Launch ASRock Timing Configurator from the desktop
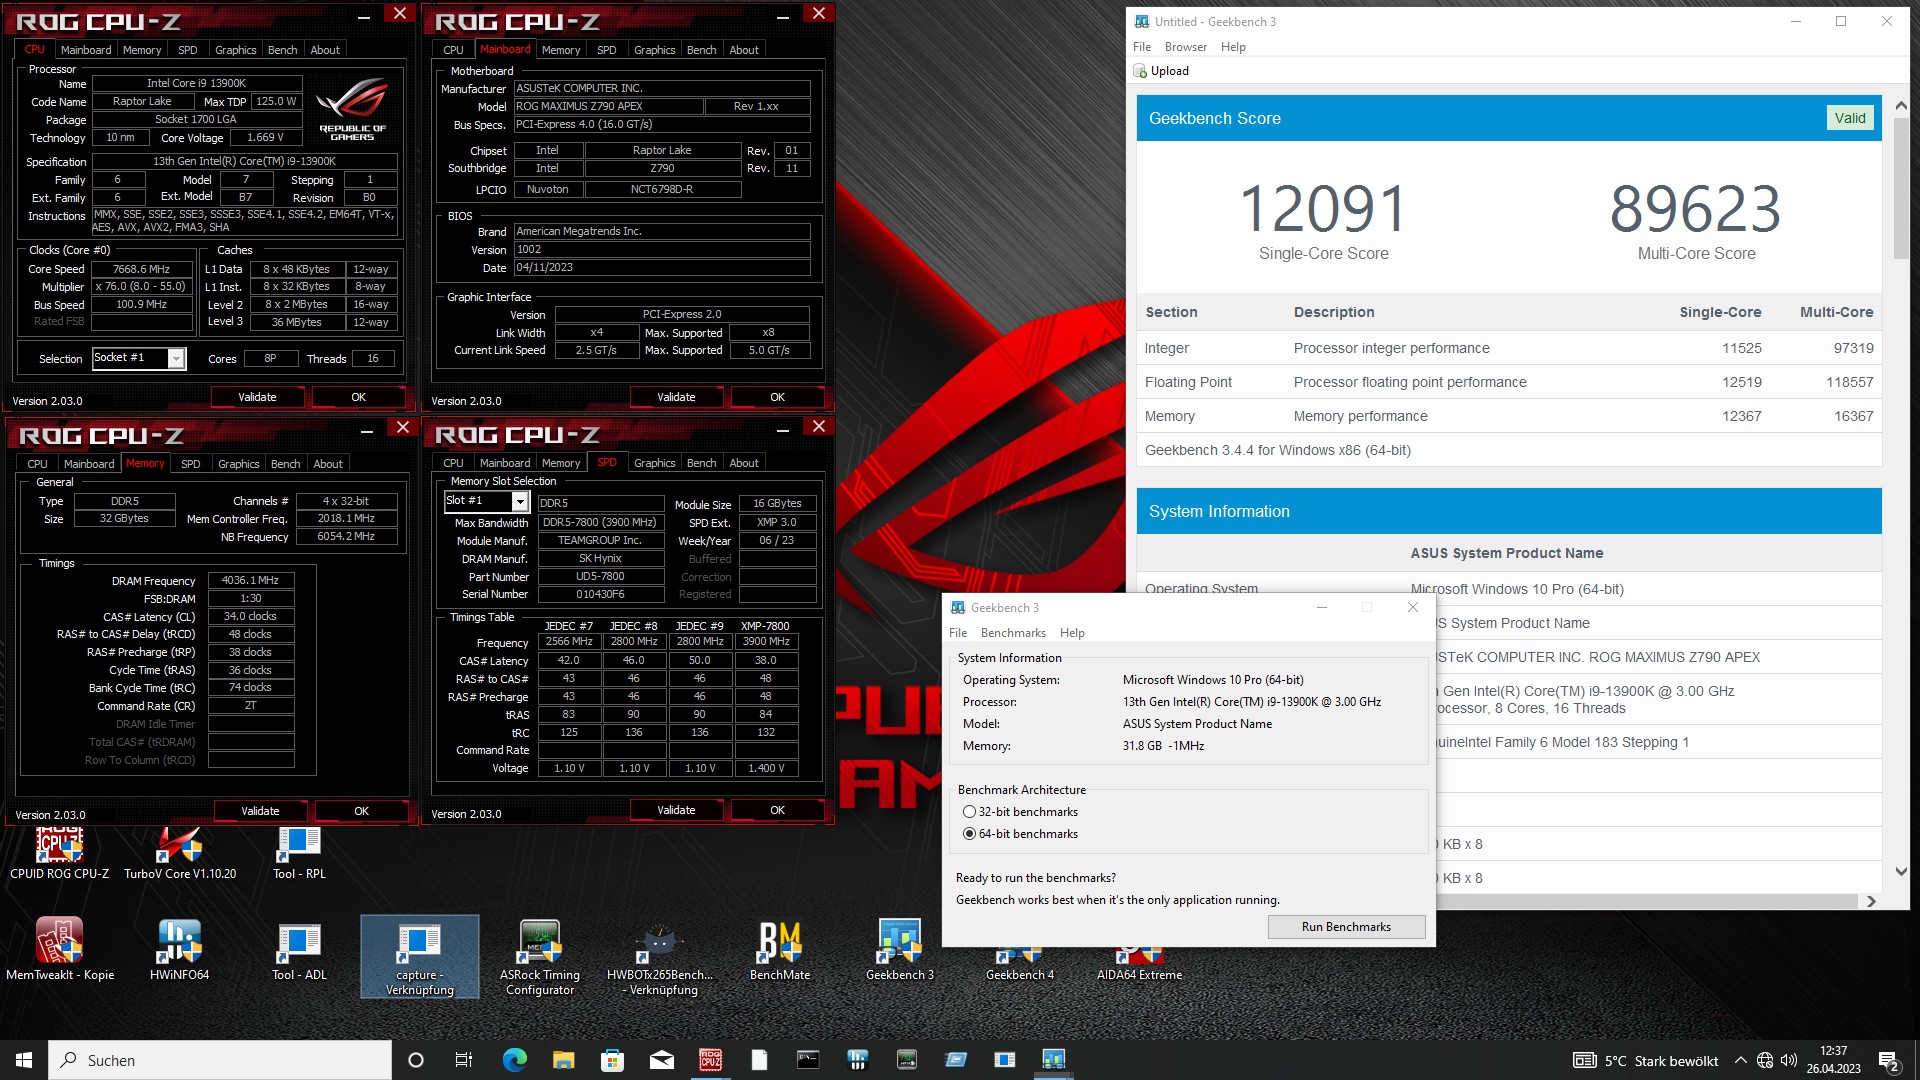This screenshot has height=1080, width=1920. (x=540, y=957)
